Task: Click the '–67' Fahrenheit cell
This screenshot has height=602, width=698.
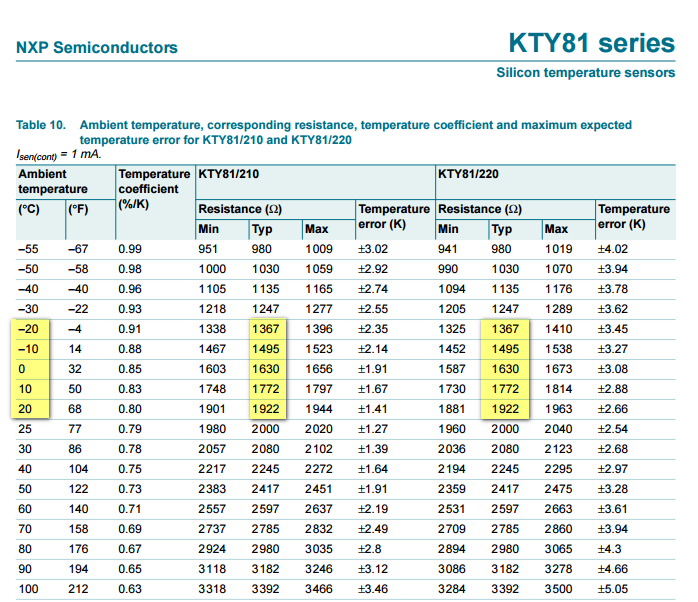Action: pyautogui.click(x=78, y=249)
